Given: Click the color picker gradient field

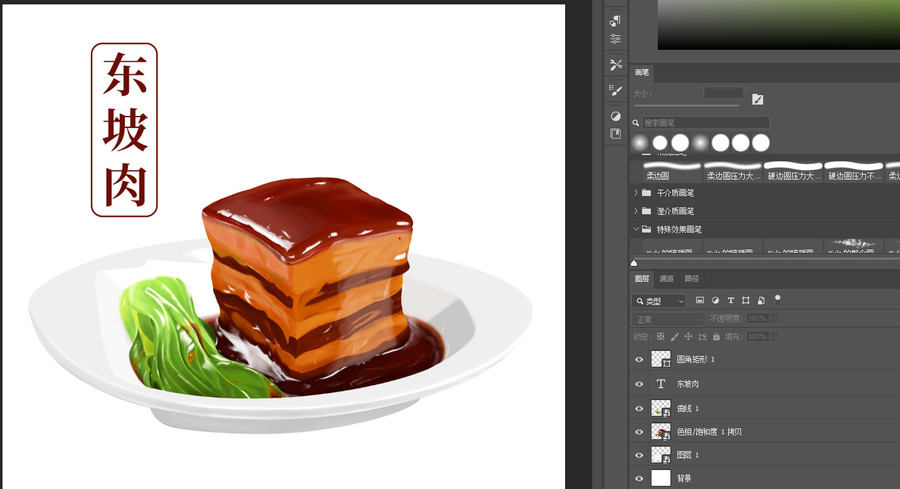Looking at the screenshot, I should [779, 24].
